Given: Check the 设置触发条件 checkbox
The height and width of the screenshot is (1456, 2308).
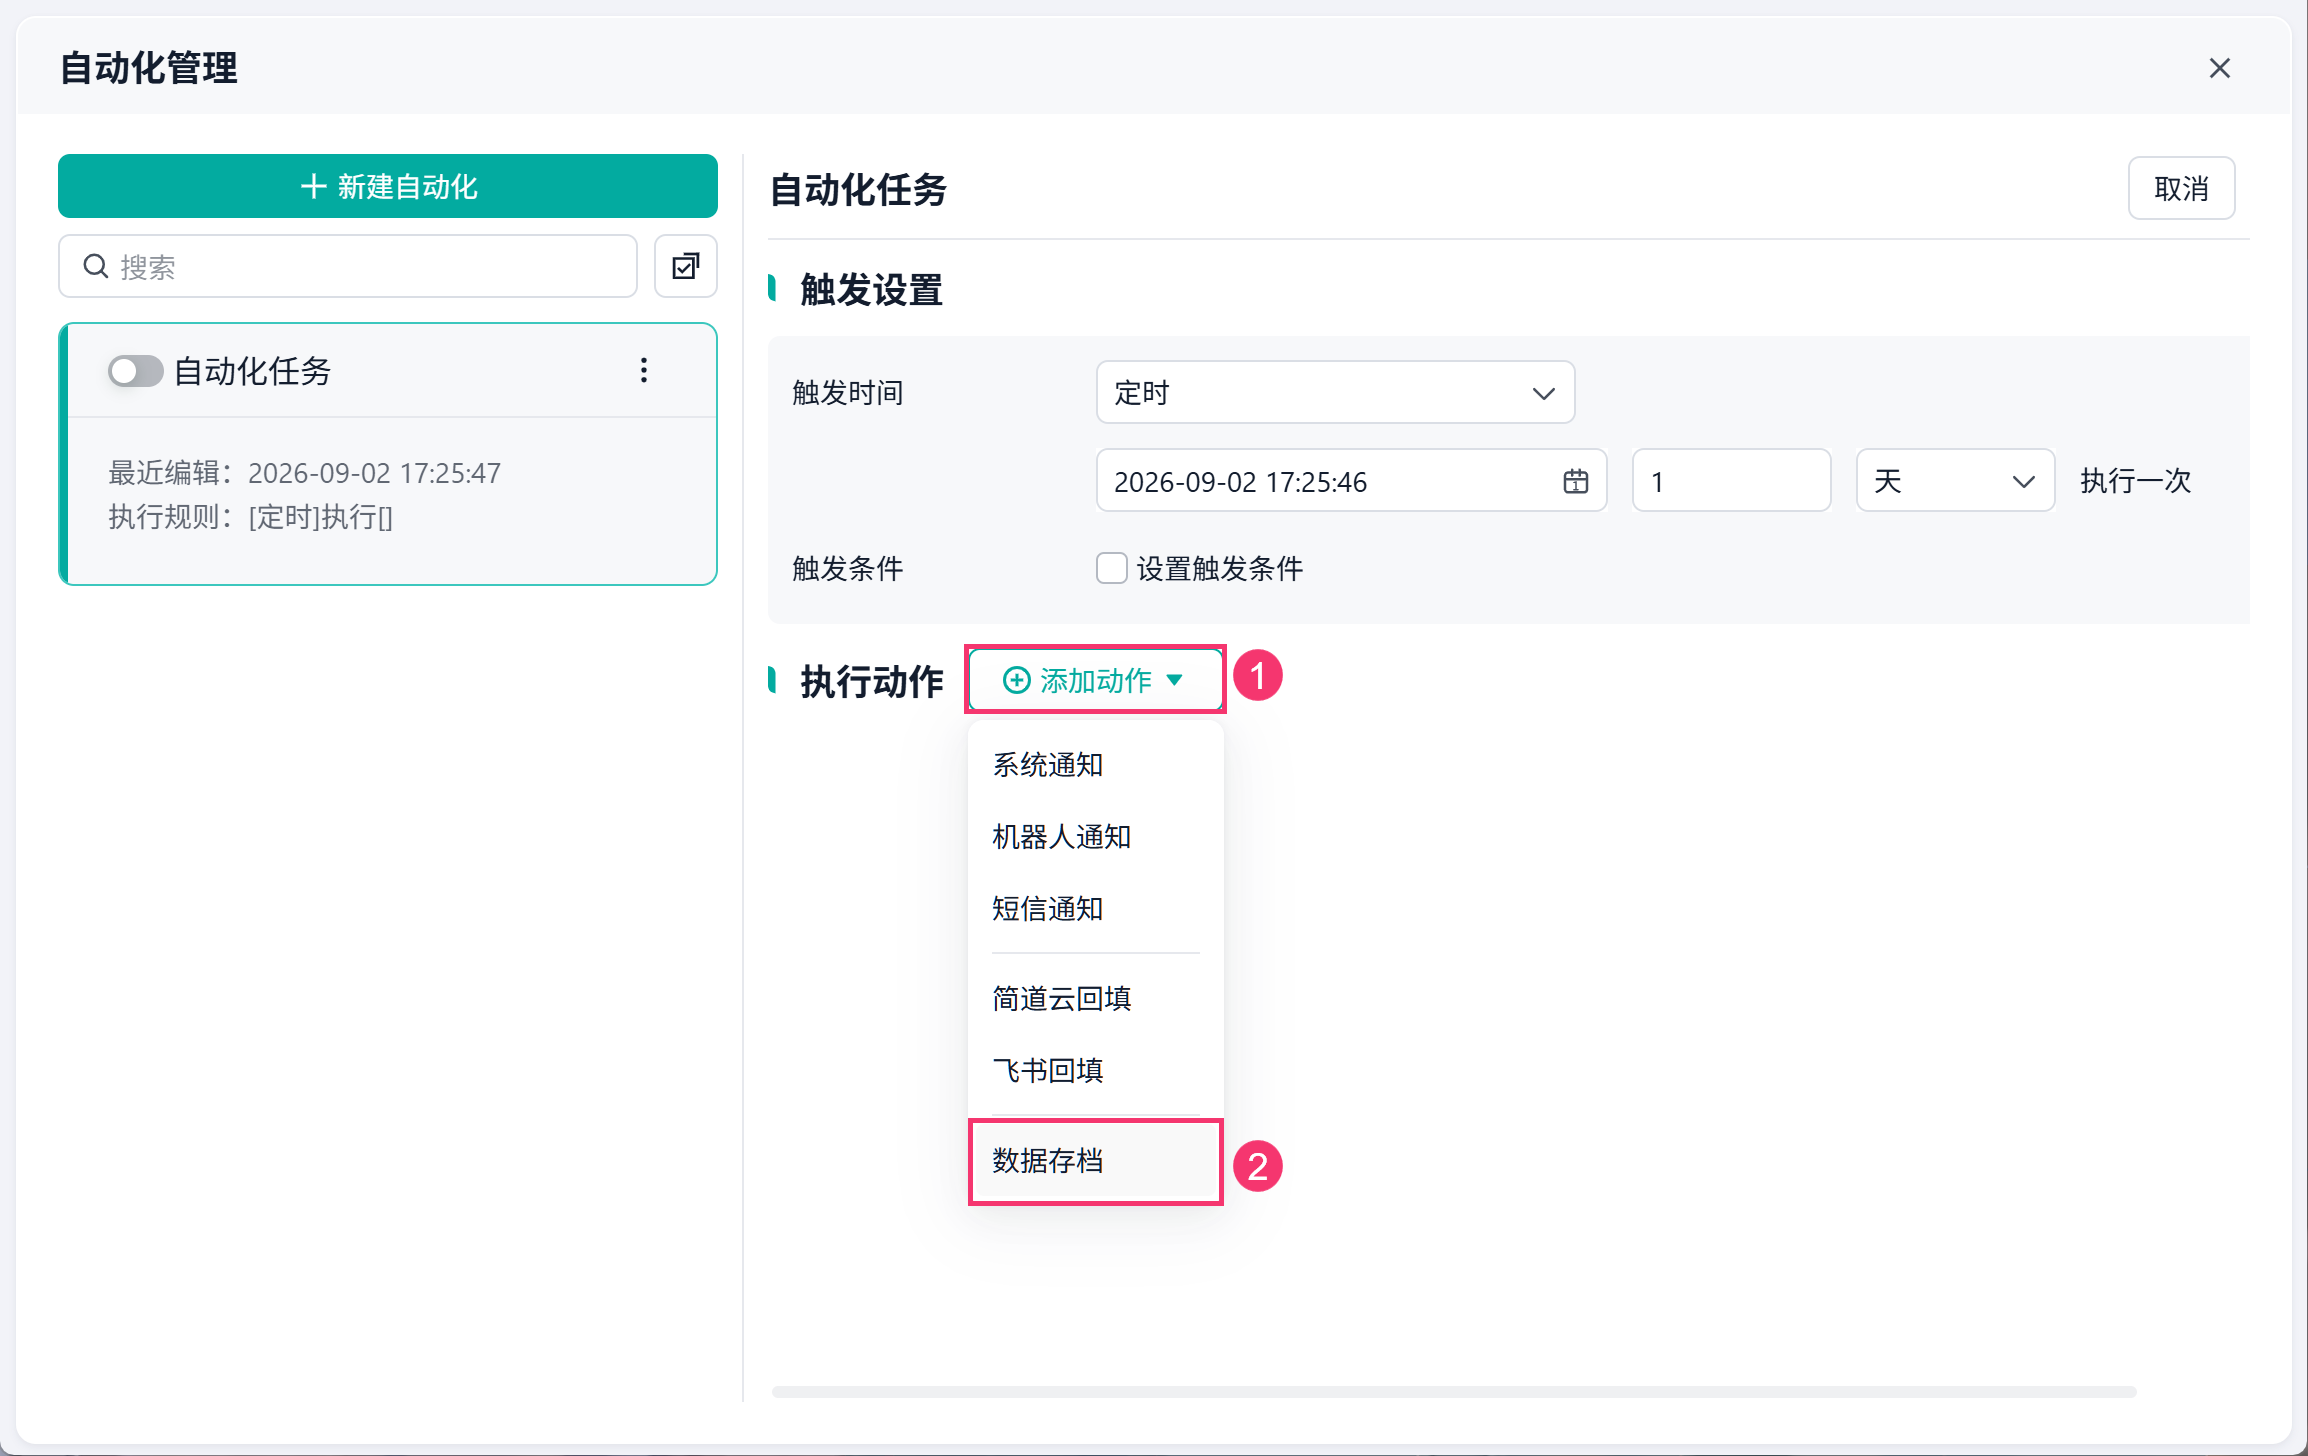Looking at the screenshot, I should 1112,568.
